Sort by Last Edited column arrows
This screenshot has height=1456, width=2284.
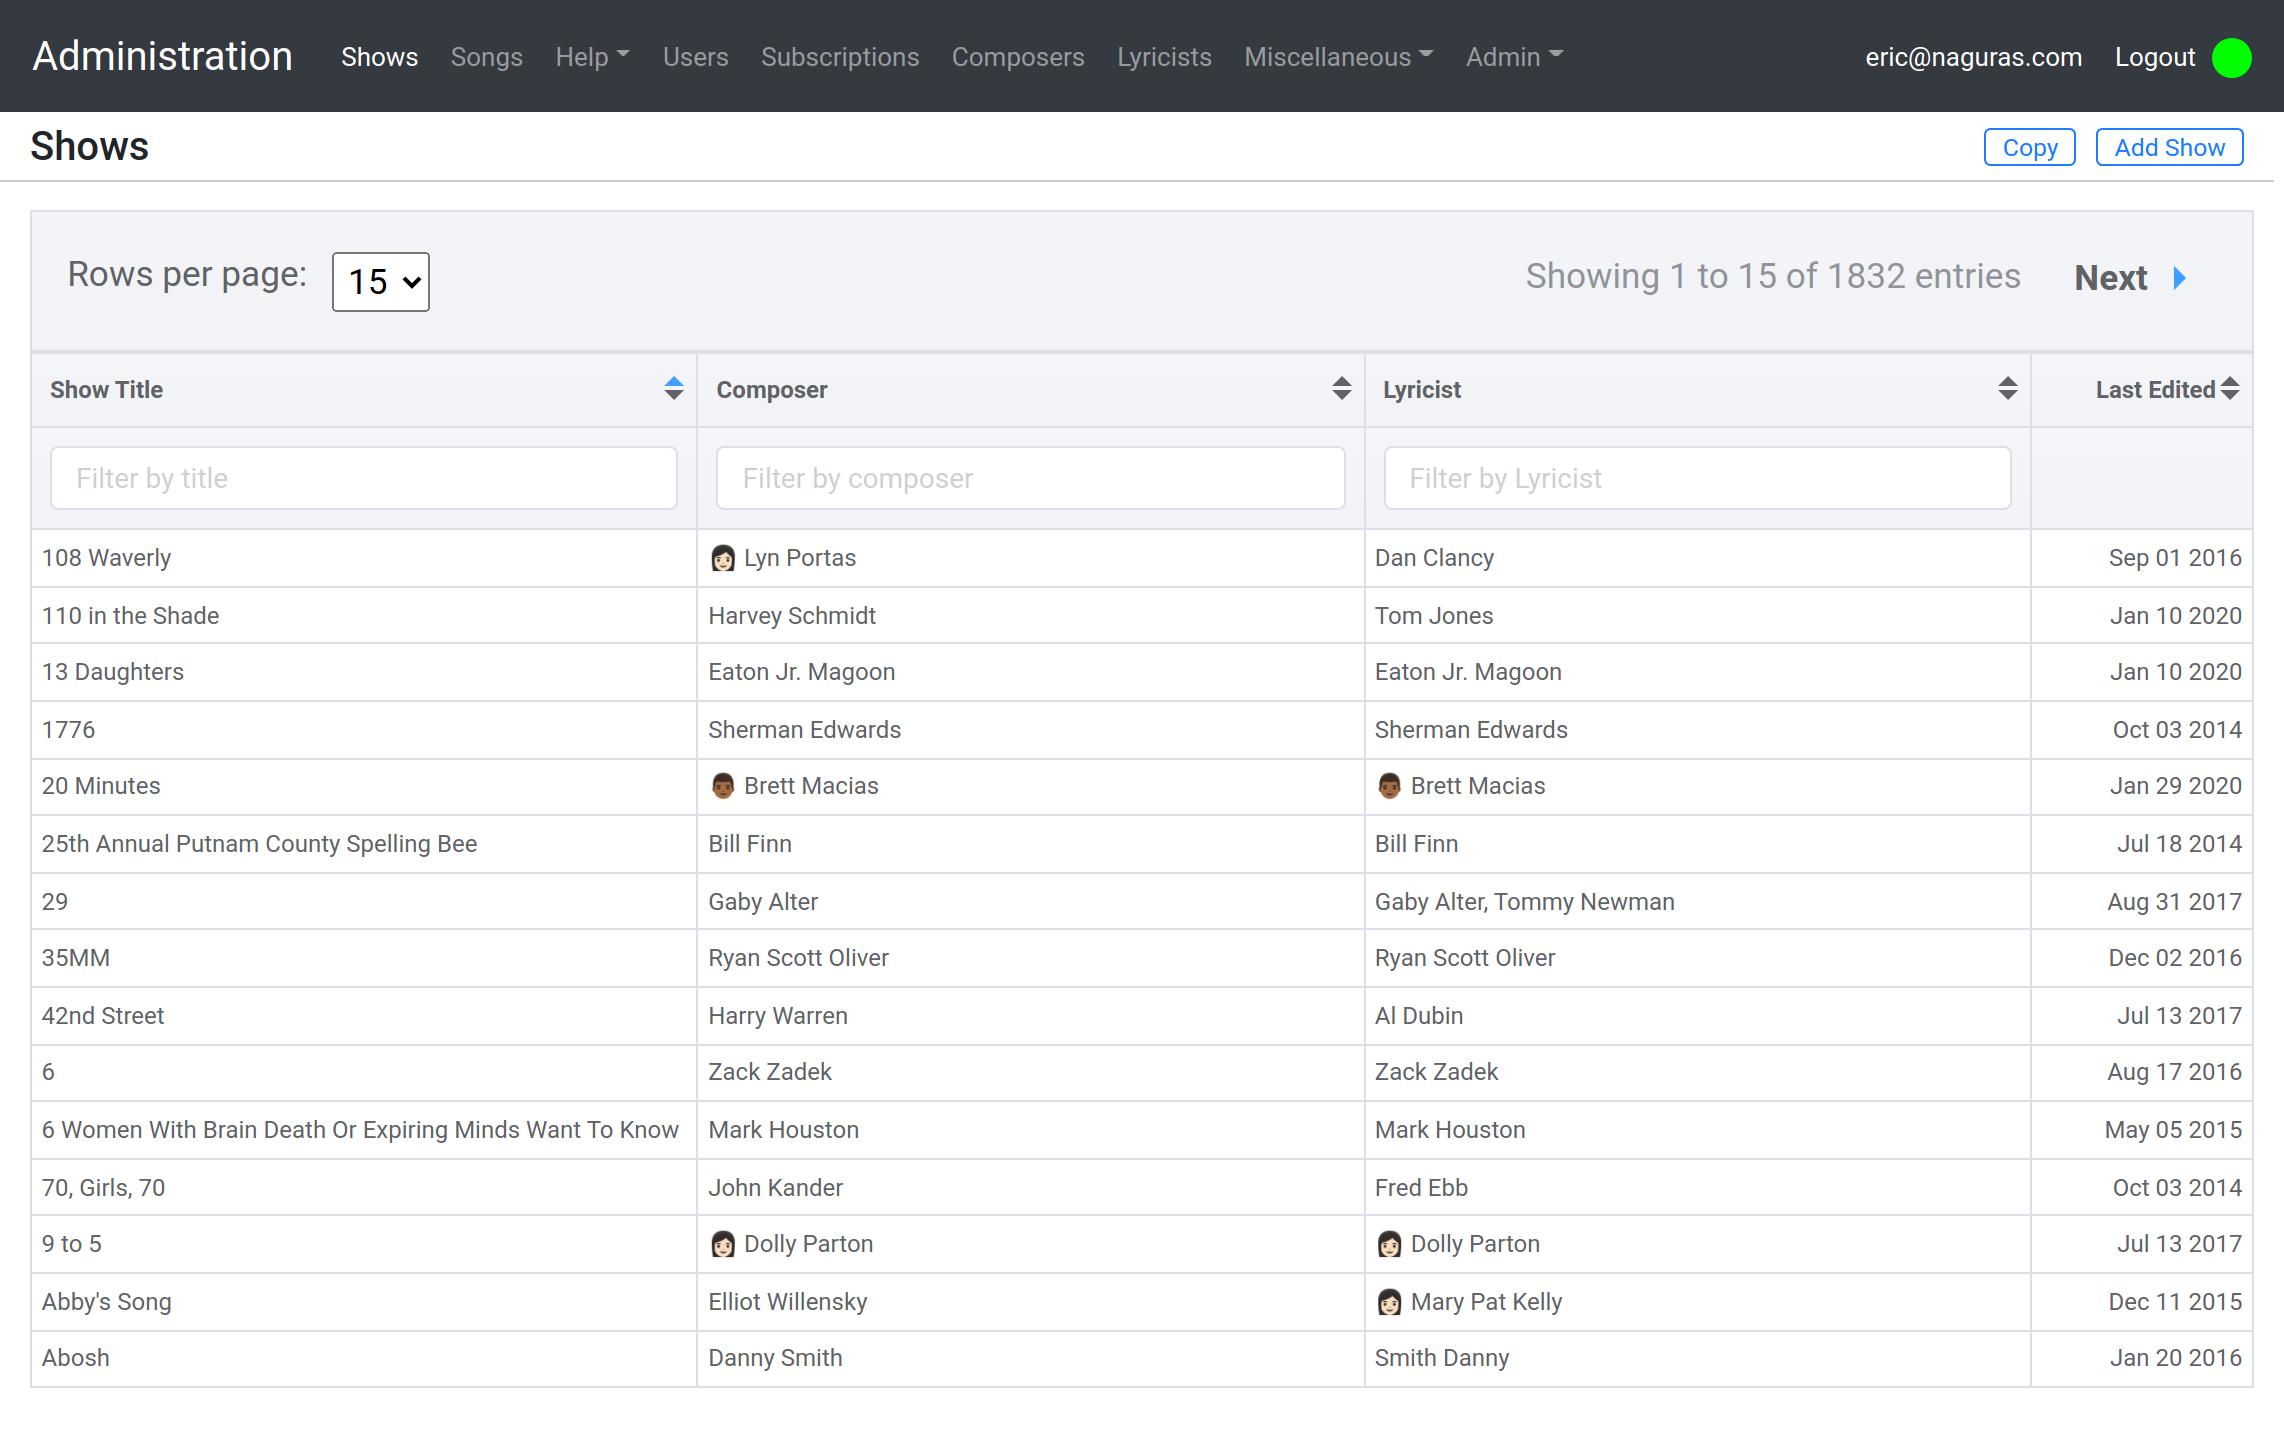(2230, 389)
